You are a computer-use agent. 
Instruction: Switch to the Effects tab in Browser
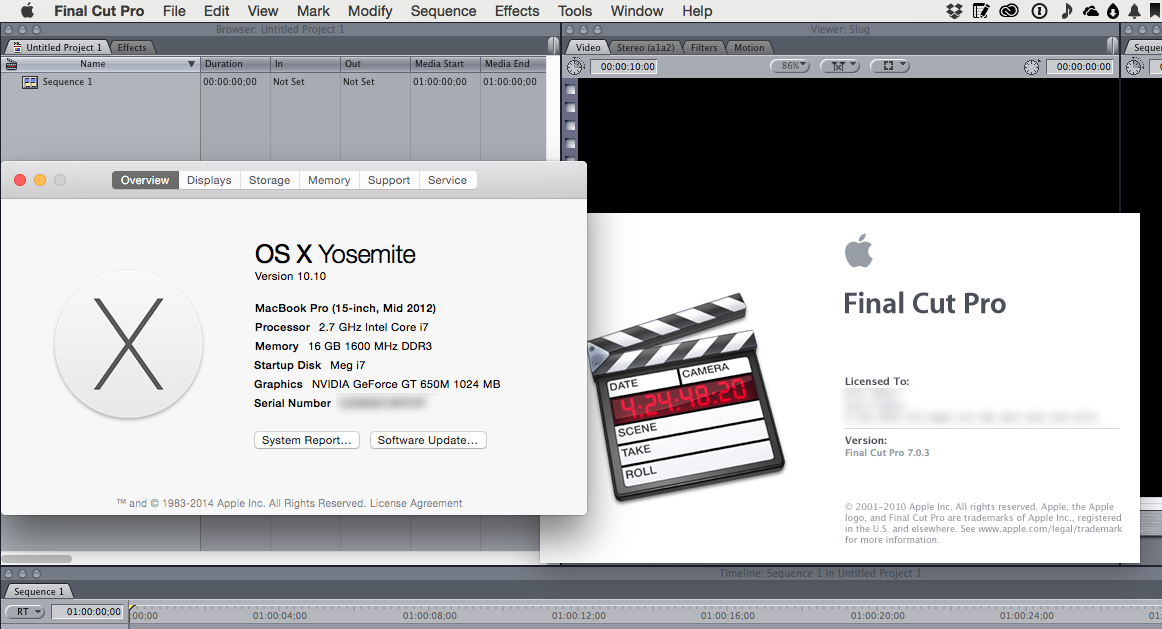[x=132, y=47]
